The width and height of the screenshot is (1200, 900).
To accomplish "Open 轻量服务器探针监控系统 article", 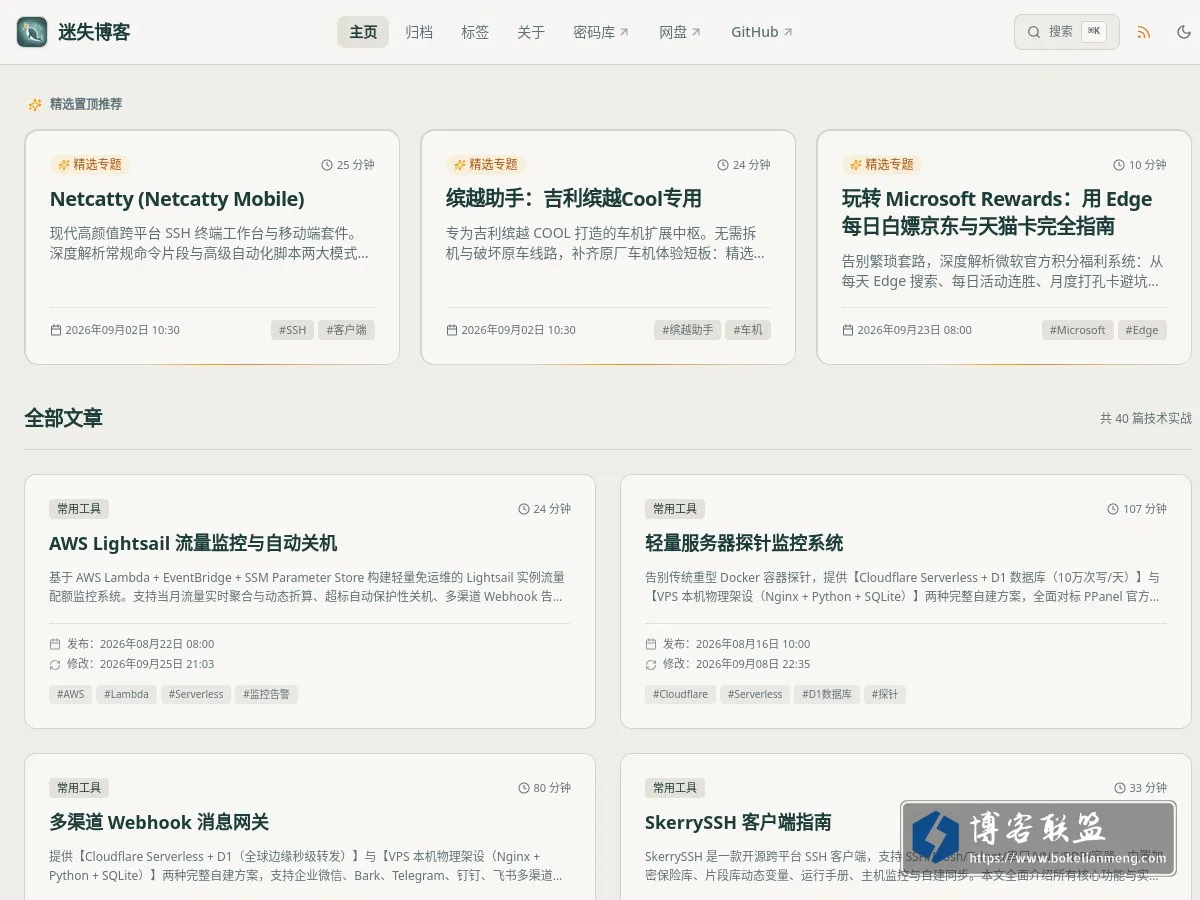I will click(744, 543).
